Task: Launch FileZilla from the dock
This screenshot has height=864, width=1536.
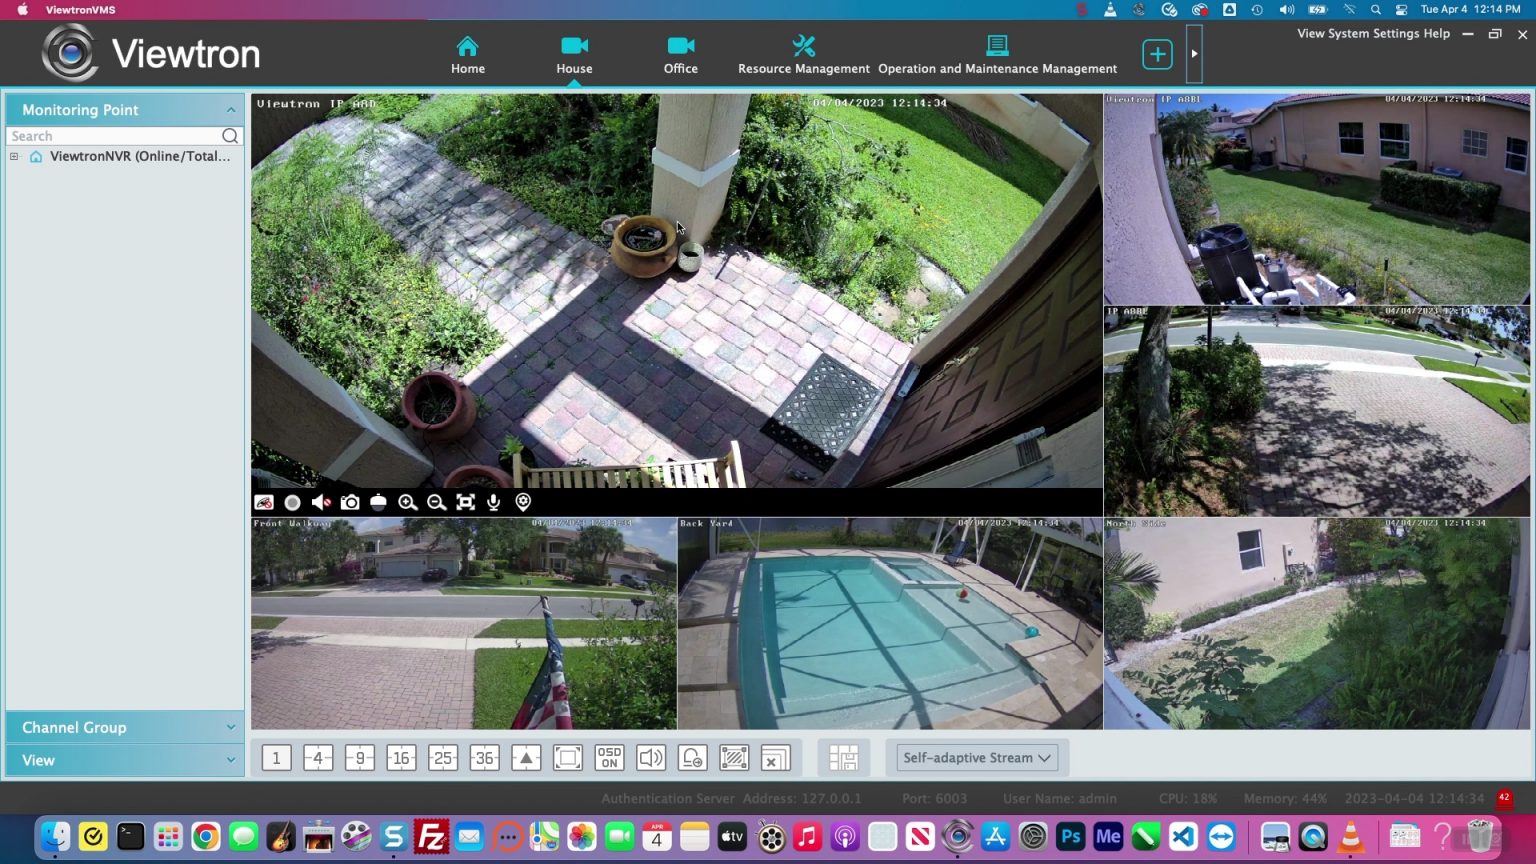Action: tap(431, 836)
